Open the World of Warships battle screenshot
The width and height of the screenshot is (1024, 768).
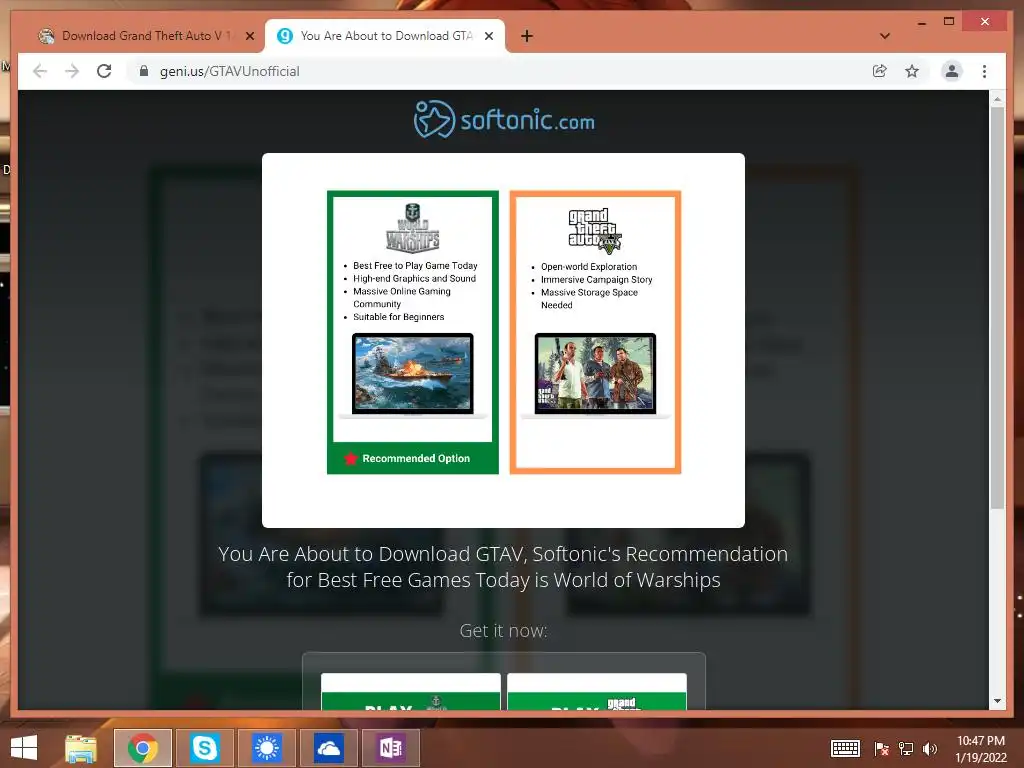coord(413,375)
